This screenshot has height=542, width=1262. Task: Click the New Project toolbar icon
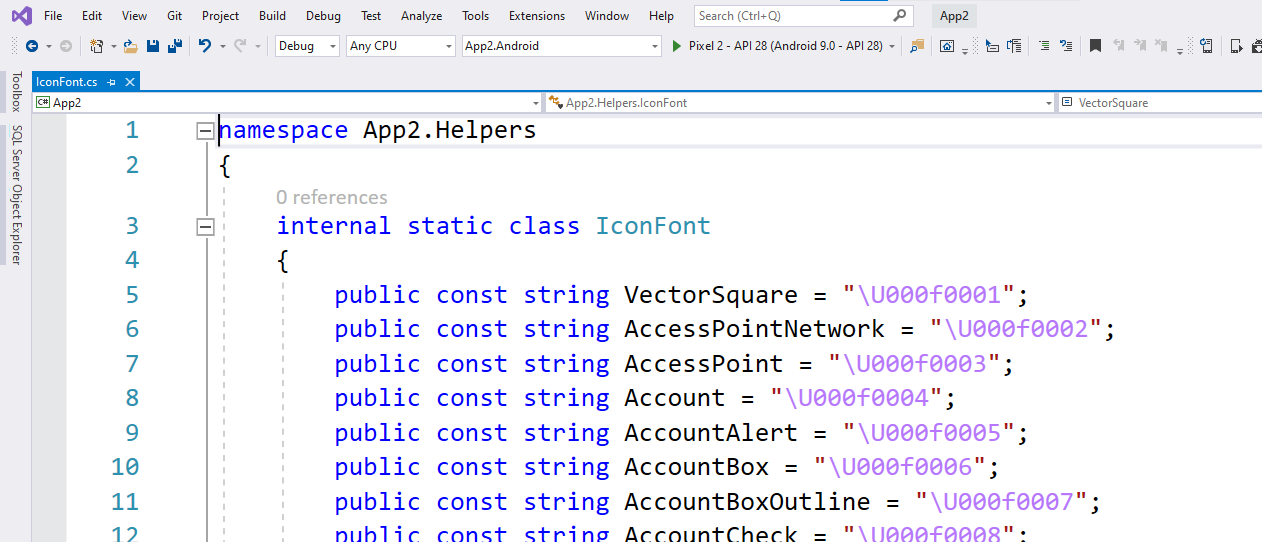coord(96,46)
